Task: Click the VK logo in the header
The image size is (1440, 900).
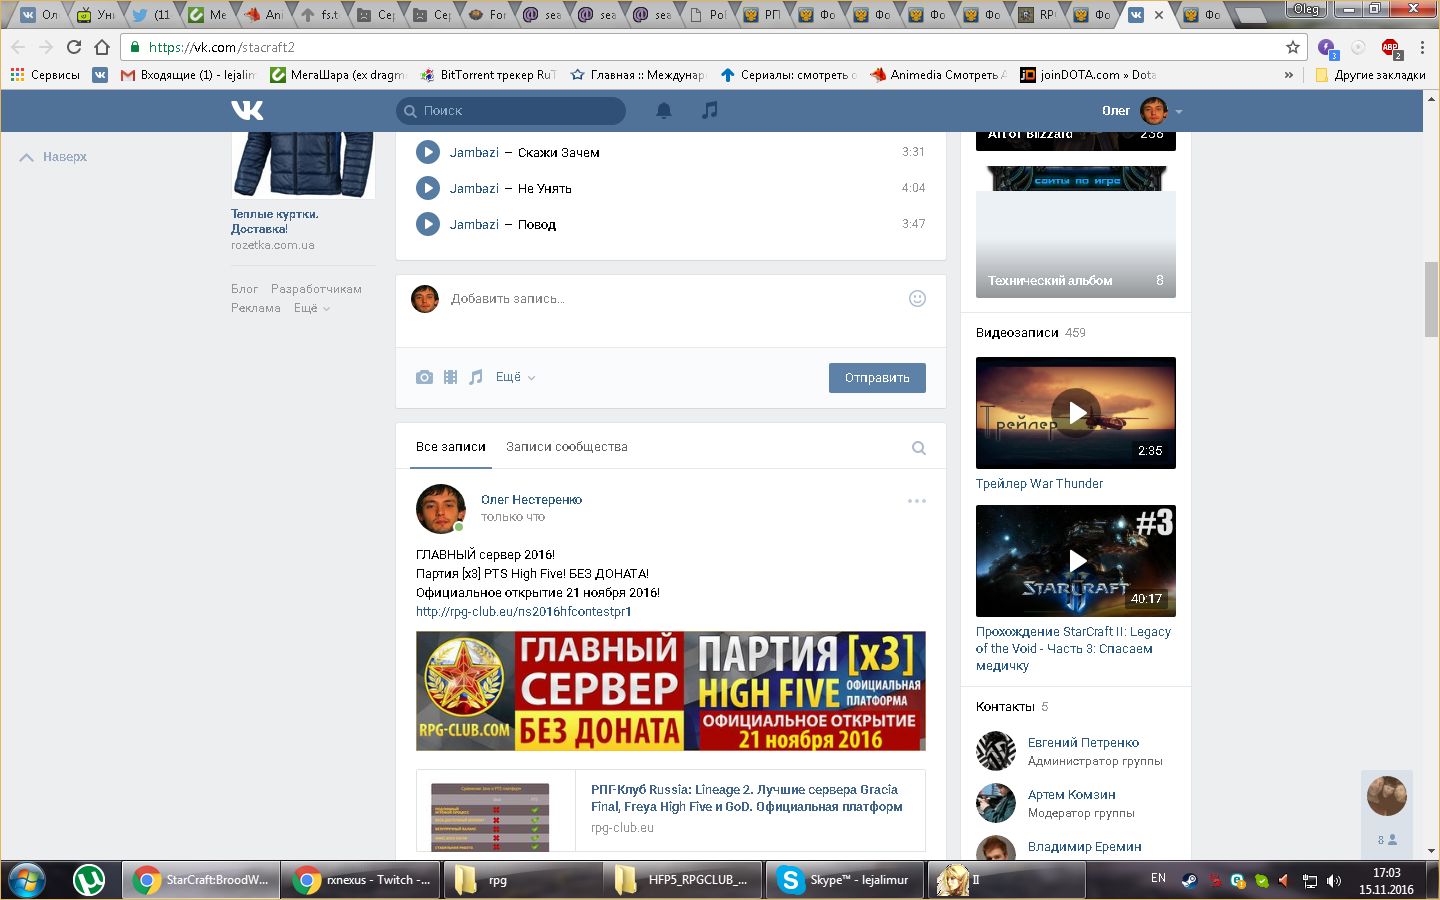Action: pyautogui.click(x=247, y=110)
